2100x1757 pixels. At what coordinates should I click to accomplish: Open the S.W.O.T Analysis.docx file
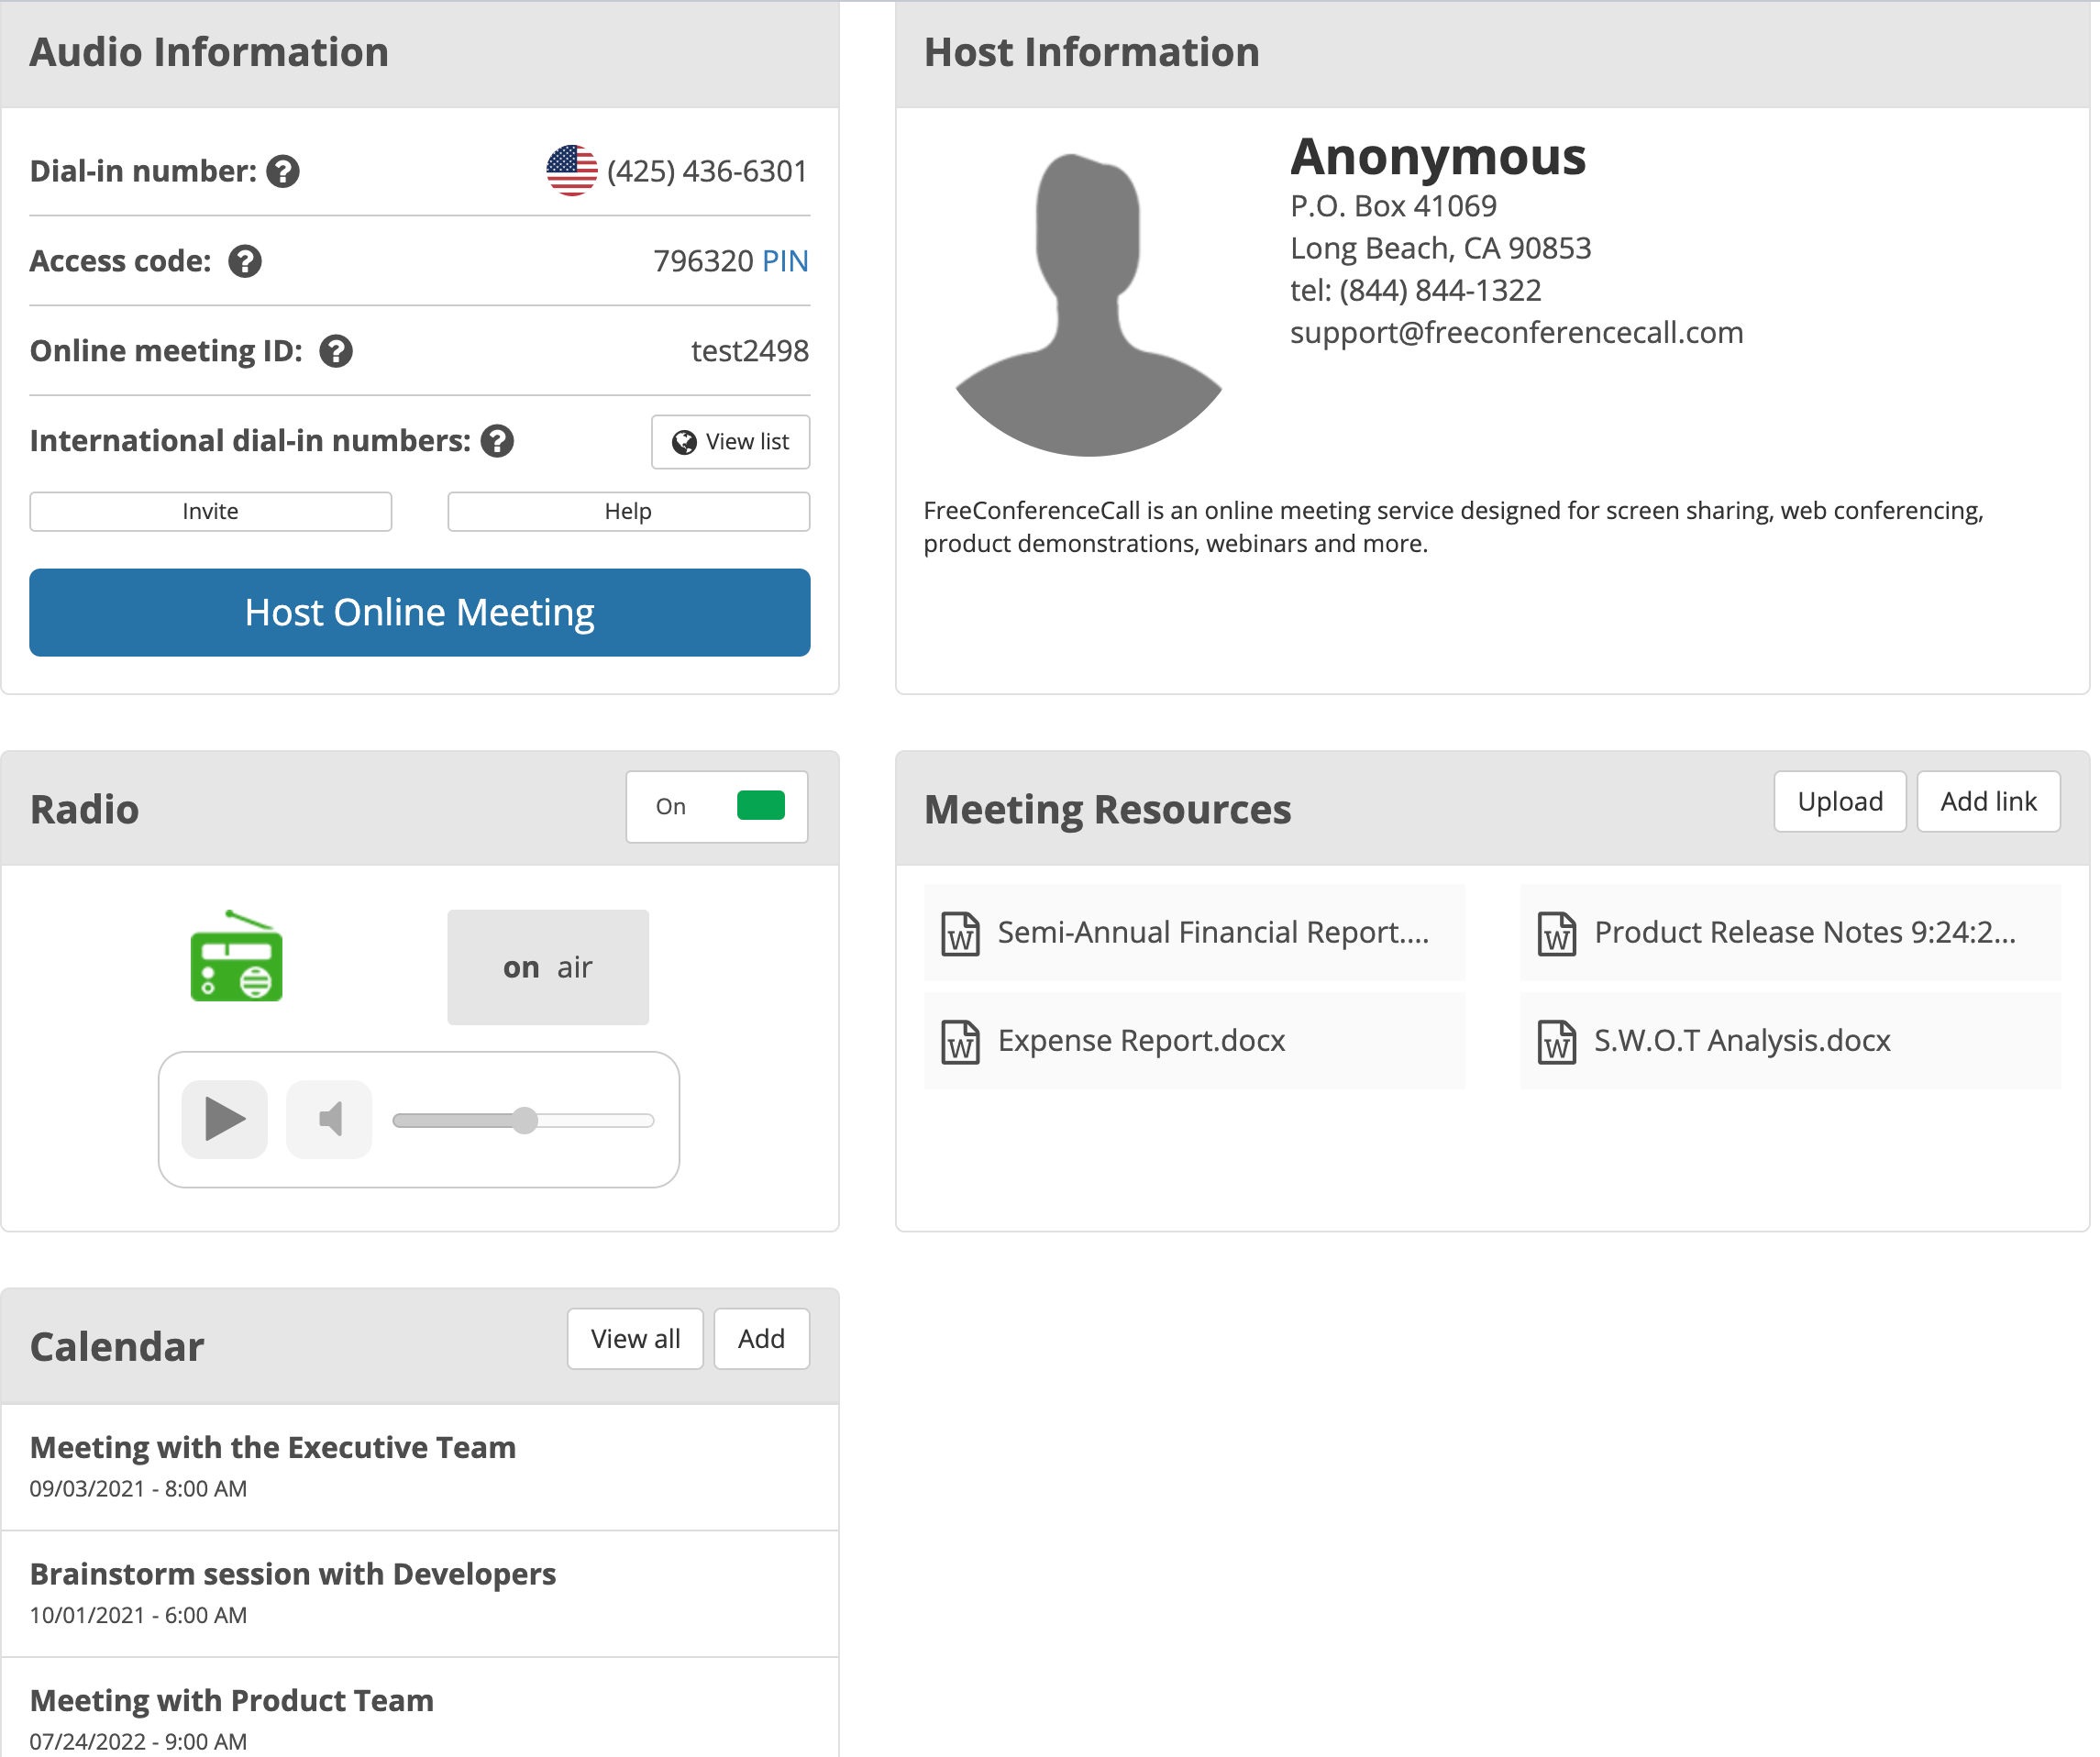[x=1741, y=1041]
